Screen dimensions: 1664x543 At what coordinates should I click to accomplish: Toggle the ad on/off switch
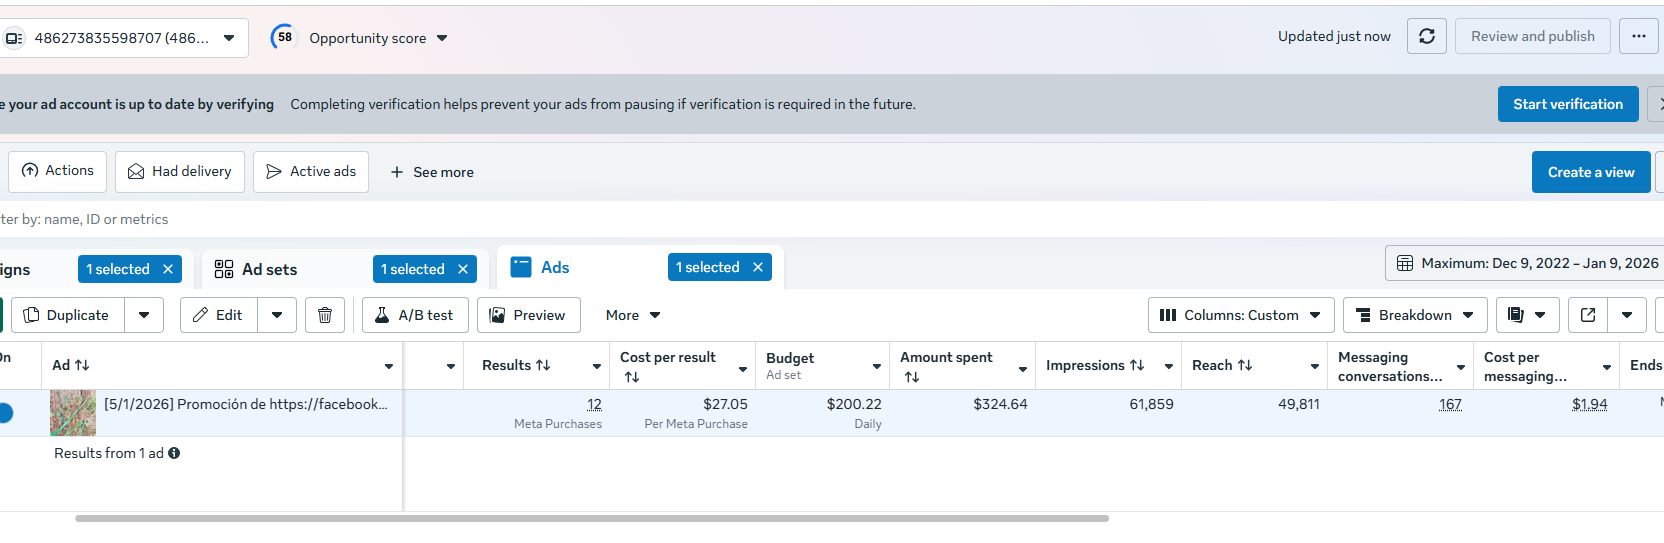coord(5,412)
